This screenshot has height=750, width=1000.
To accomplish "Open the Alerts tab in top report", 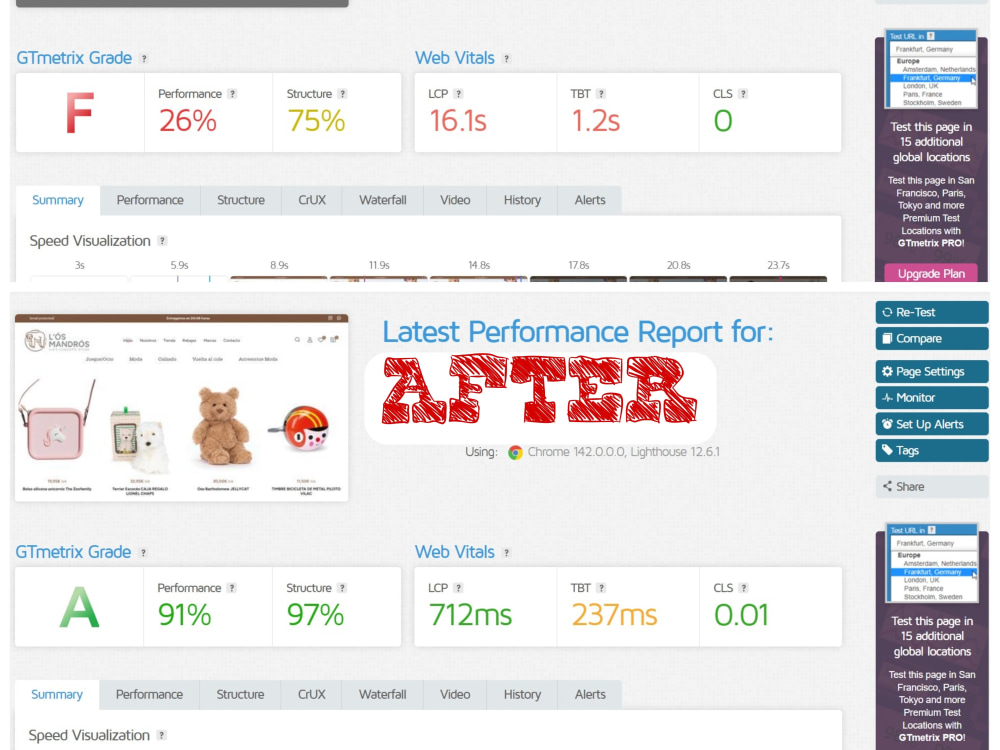I will (590, 200).
